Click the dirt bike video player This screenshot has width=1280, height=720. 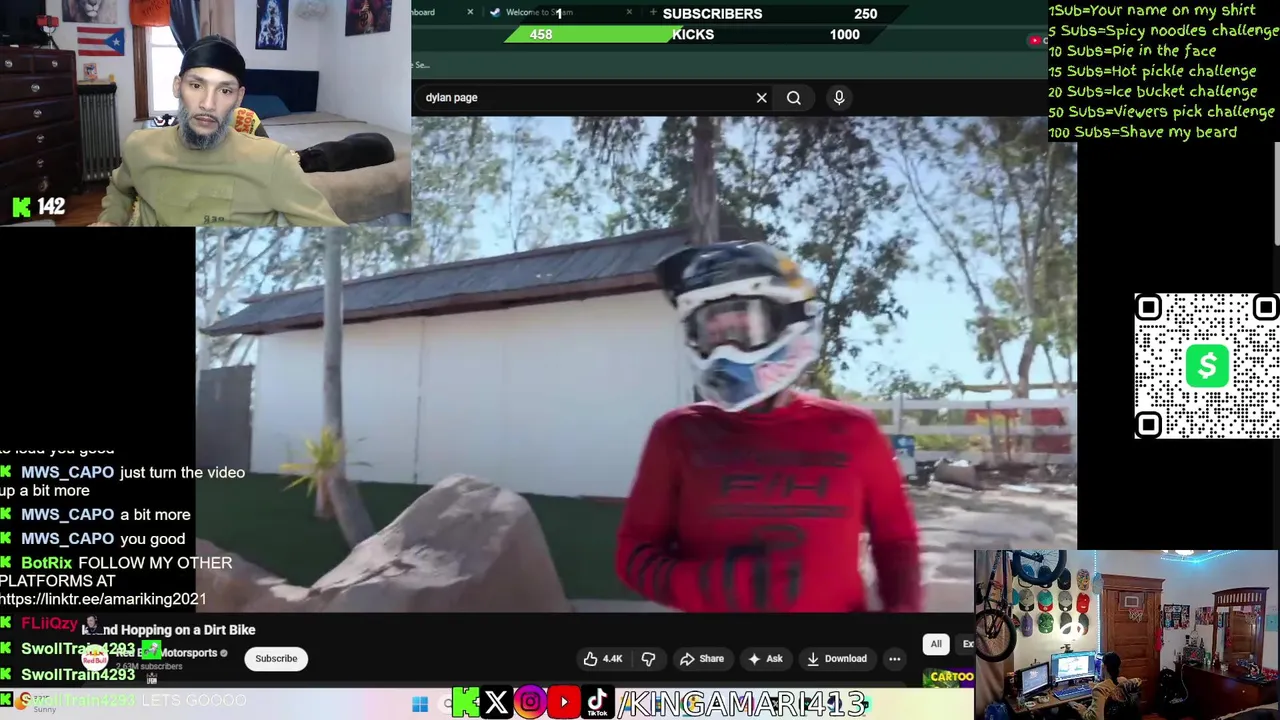click(636, 364)
